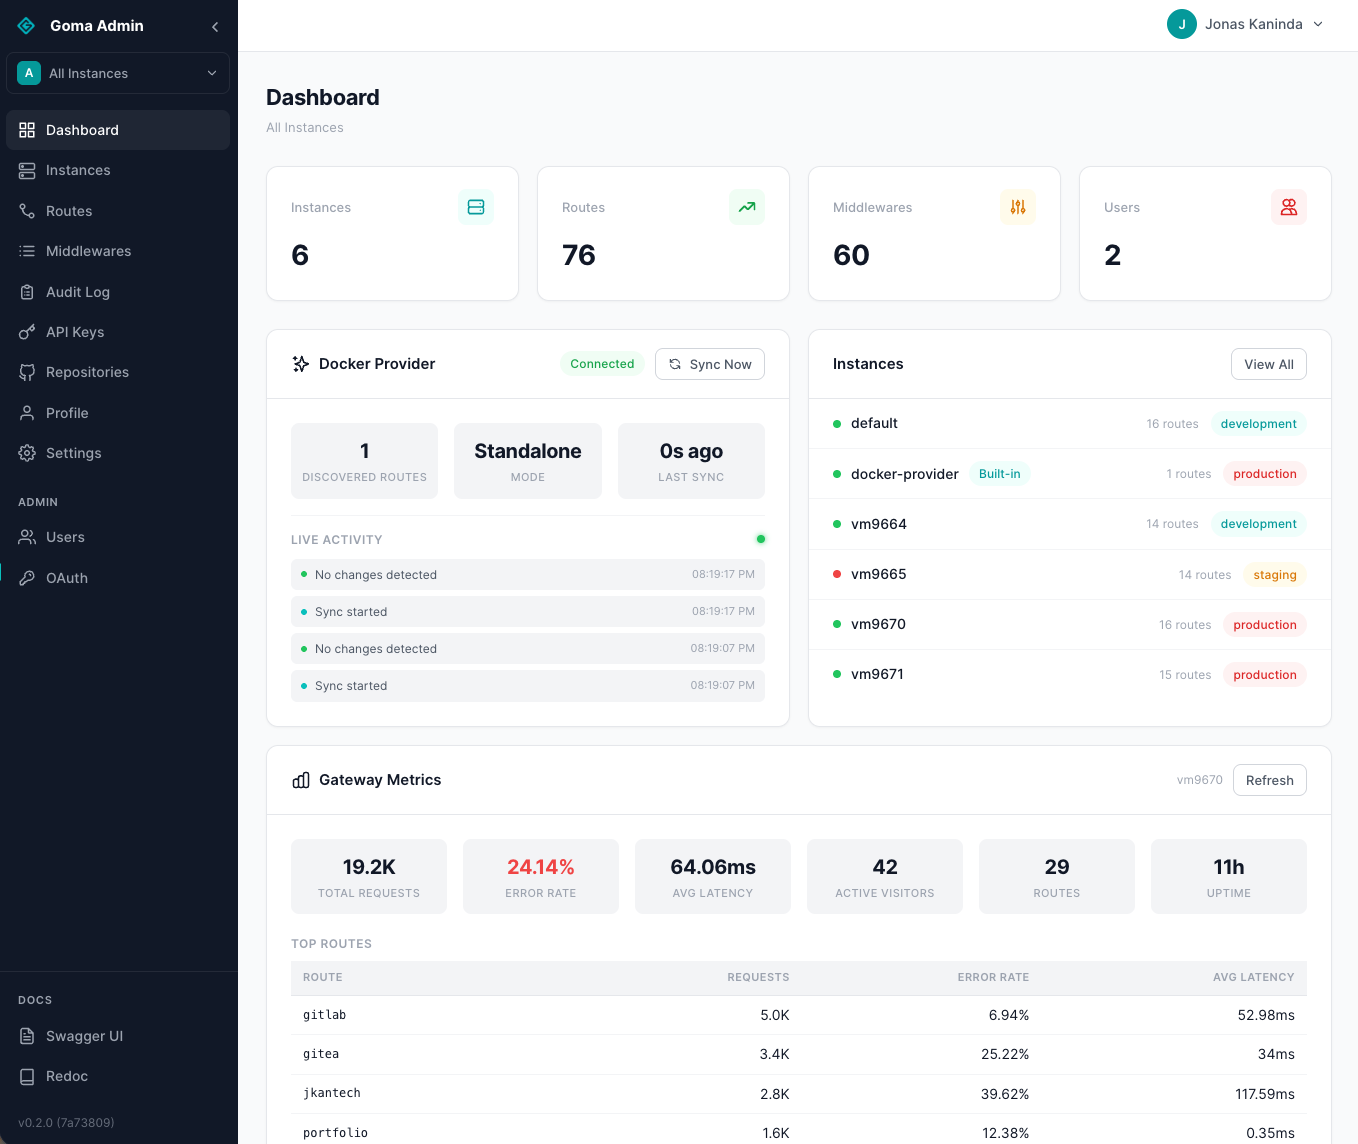Screen dimensions: 1358x1144
Task: Click the live activity status dot
Action: click(x=761, y=539)
